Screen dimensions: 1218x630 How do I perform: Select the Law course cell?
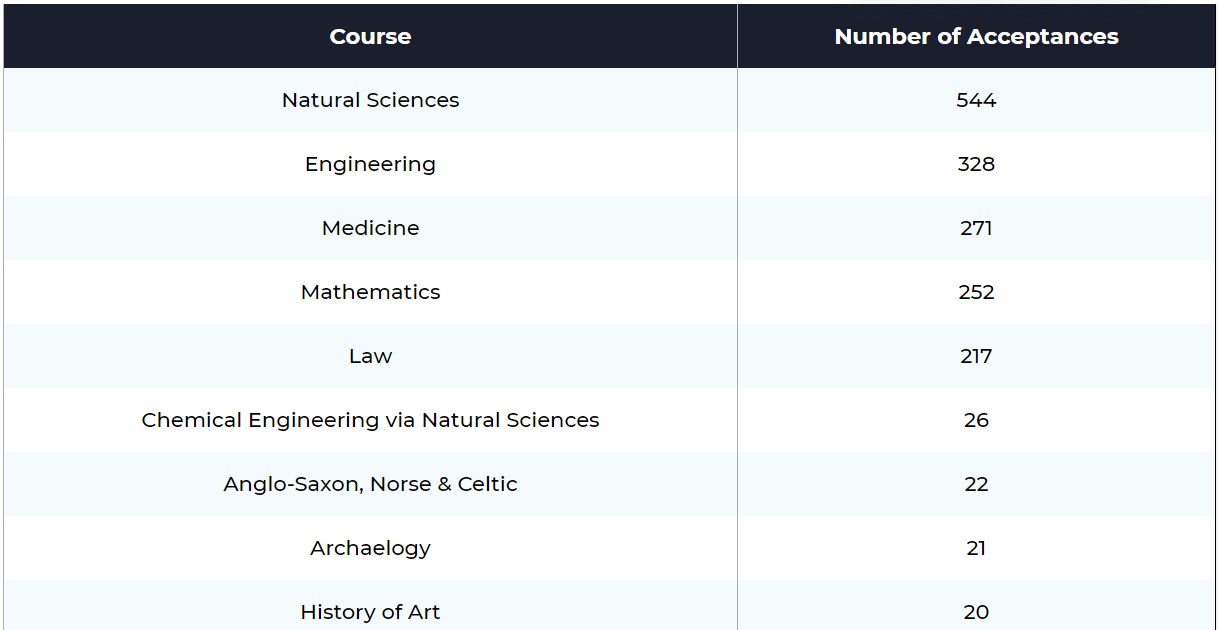click(x=370, y=356)
